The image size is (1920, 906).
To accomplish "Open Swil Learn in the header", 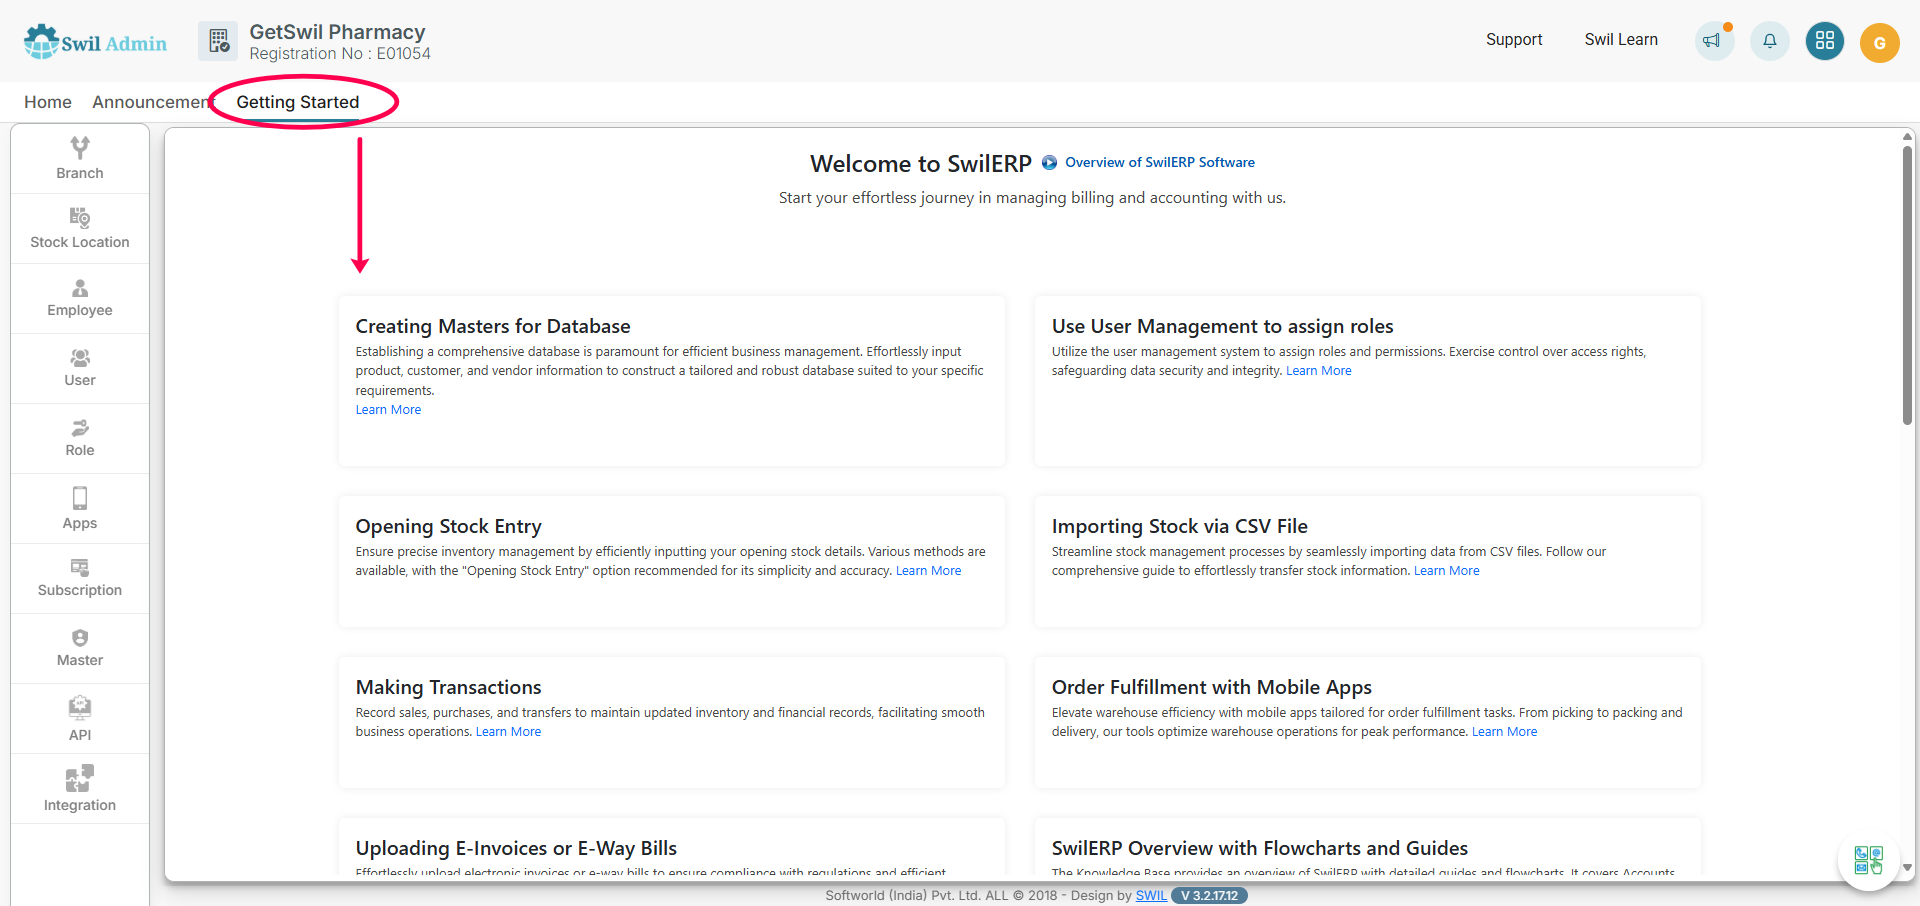I will [1621, 39].
